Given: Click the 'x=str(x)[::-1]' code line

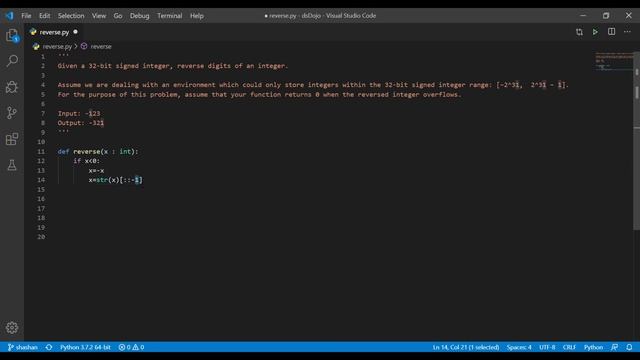Looking at the screenshot, I should tap(116, 180).
